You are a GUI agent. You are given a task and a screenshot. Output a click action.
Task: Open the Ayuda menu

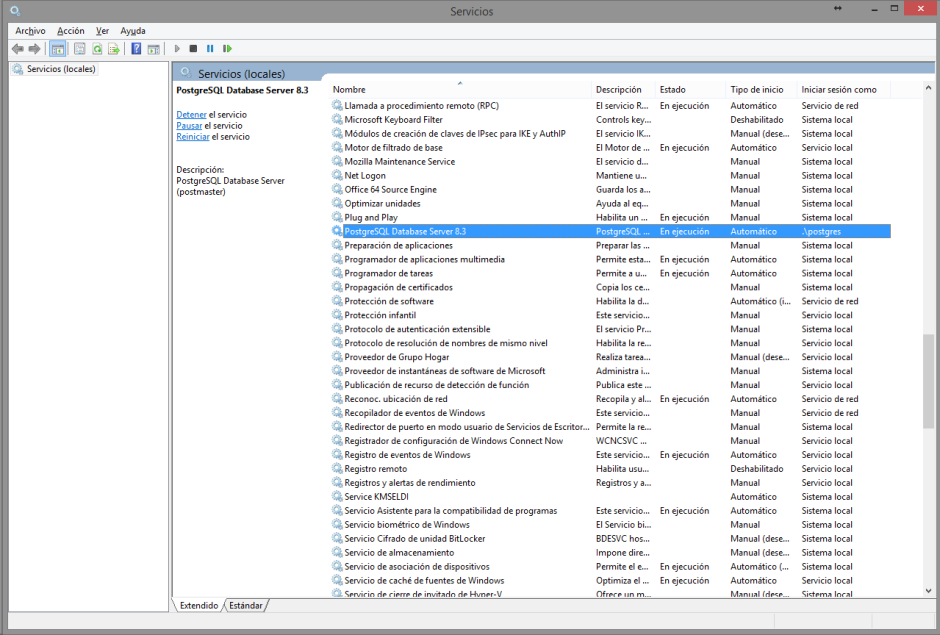[133, 31]
